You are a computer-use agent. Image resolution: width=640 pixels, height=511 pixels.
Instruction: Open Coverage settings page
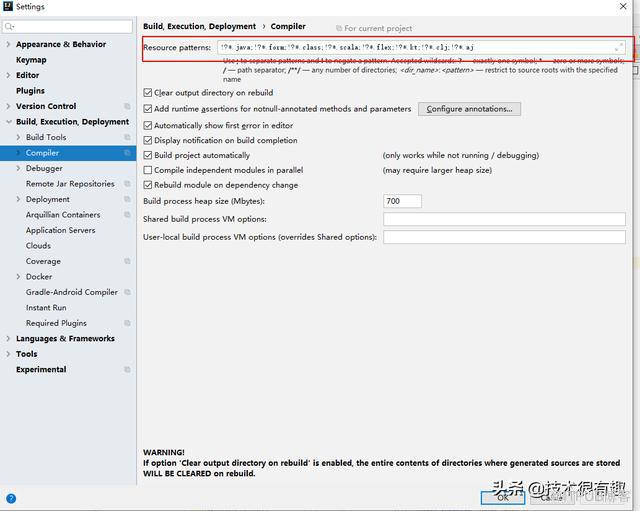pyautogui.click(x=43, y=261)
